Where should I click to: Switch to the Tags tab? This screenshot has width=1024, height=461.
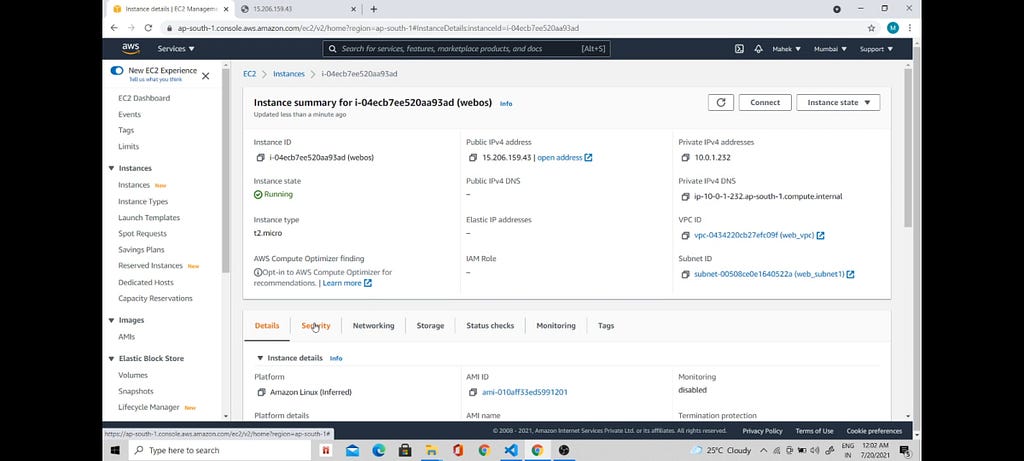(x=606, y=325)
